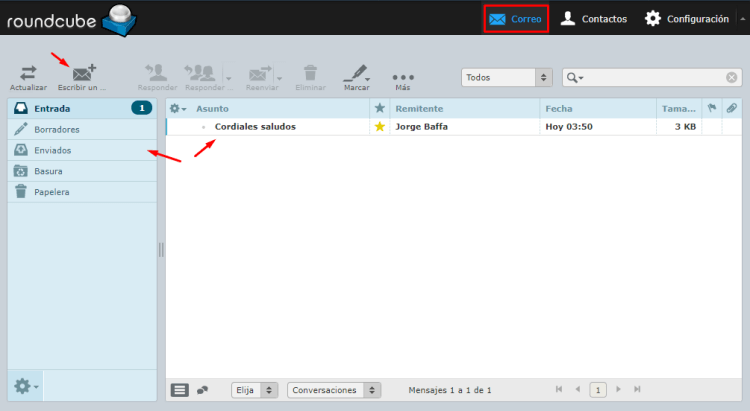Toggle the star flag on Cordiales saludos

tap(379, 127)
